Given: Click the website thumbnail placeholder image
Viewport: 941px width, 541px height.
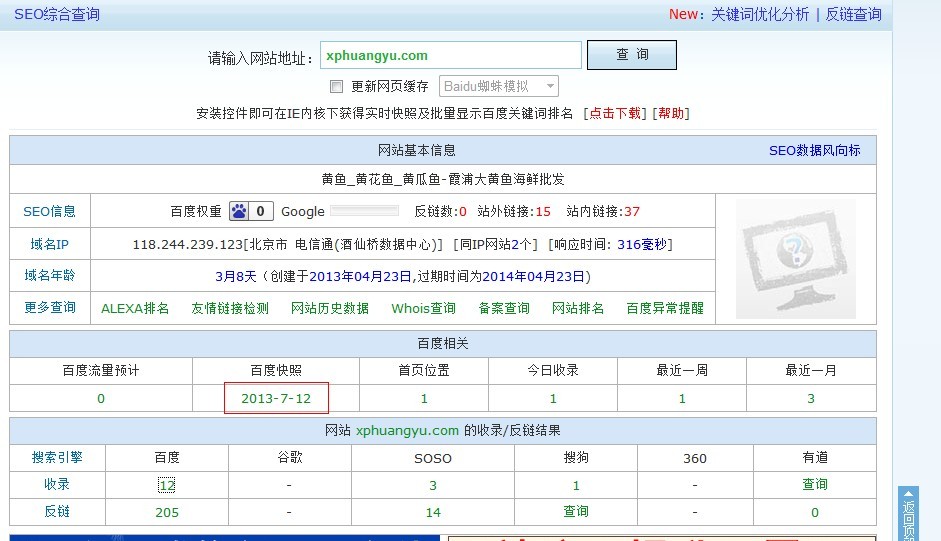Looking at the screenshot, I should coord(796,259).
